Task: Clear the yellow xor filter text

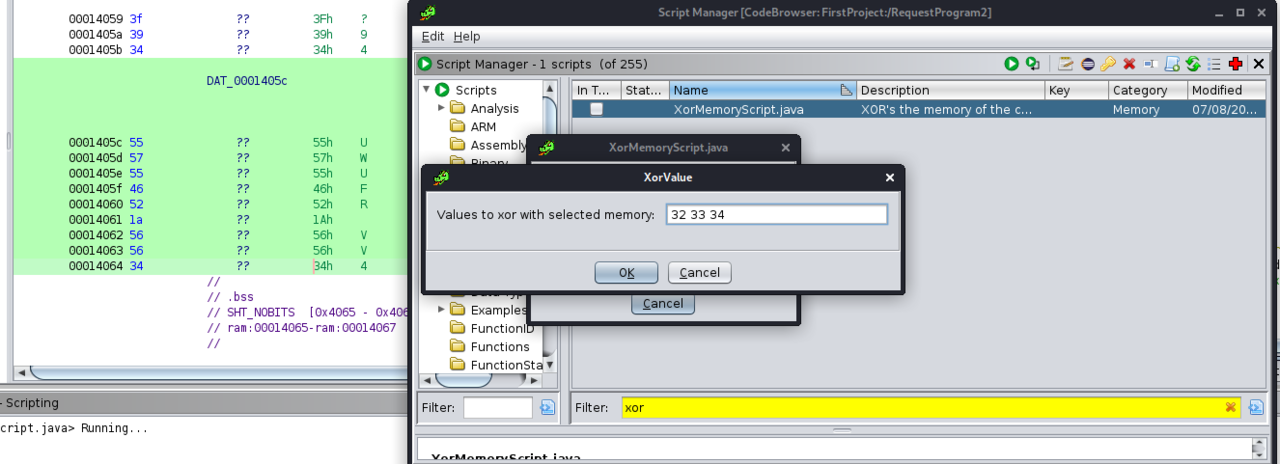Action: point(1230,408)
